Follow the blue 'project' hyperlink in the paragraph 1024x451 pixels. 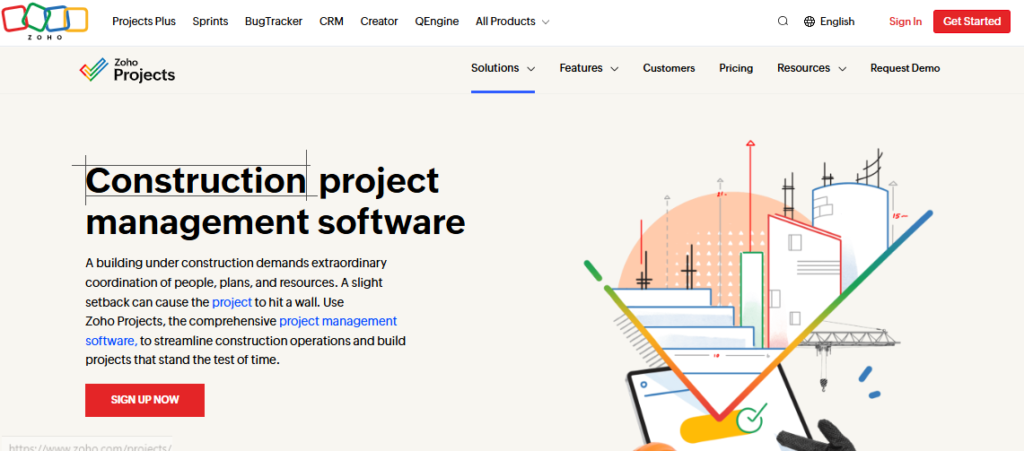pos(232,302)
